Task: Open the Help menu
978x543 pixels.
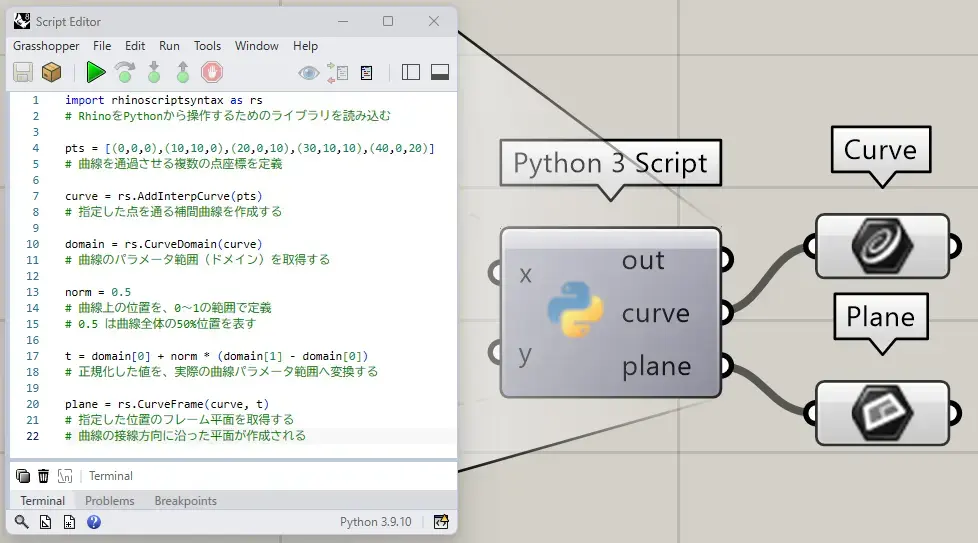Action: [306, 46]
